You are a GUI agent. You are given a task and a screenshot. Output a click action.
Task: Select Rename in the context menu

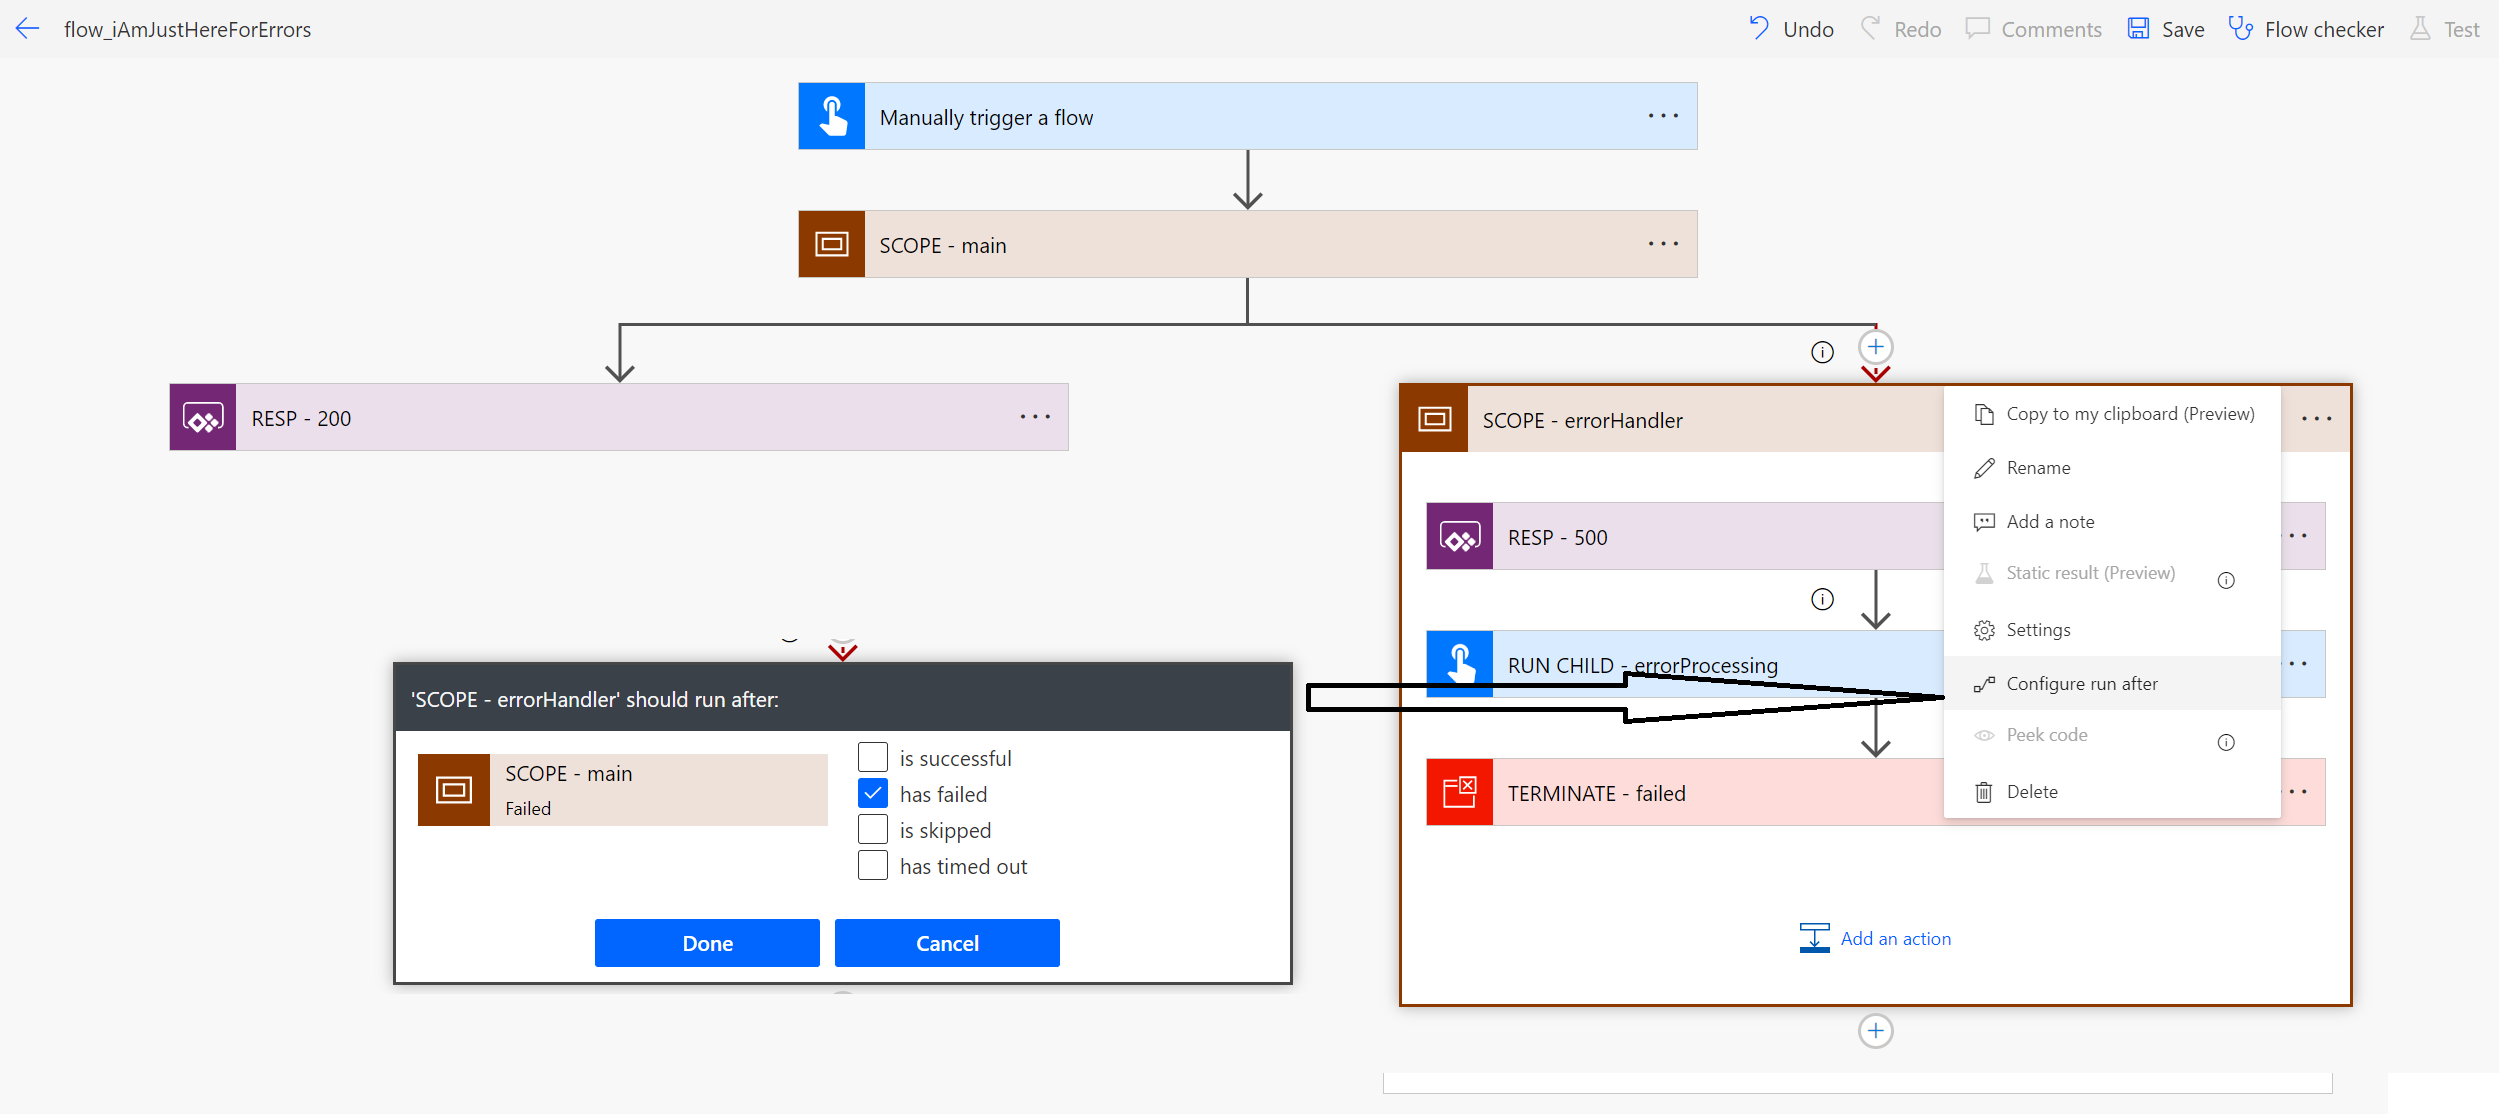pos(2038,468)
